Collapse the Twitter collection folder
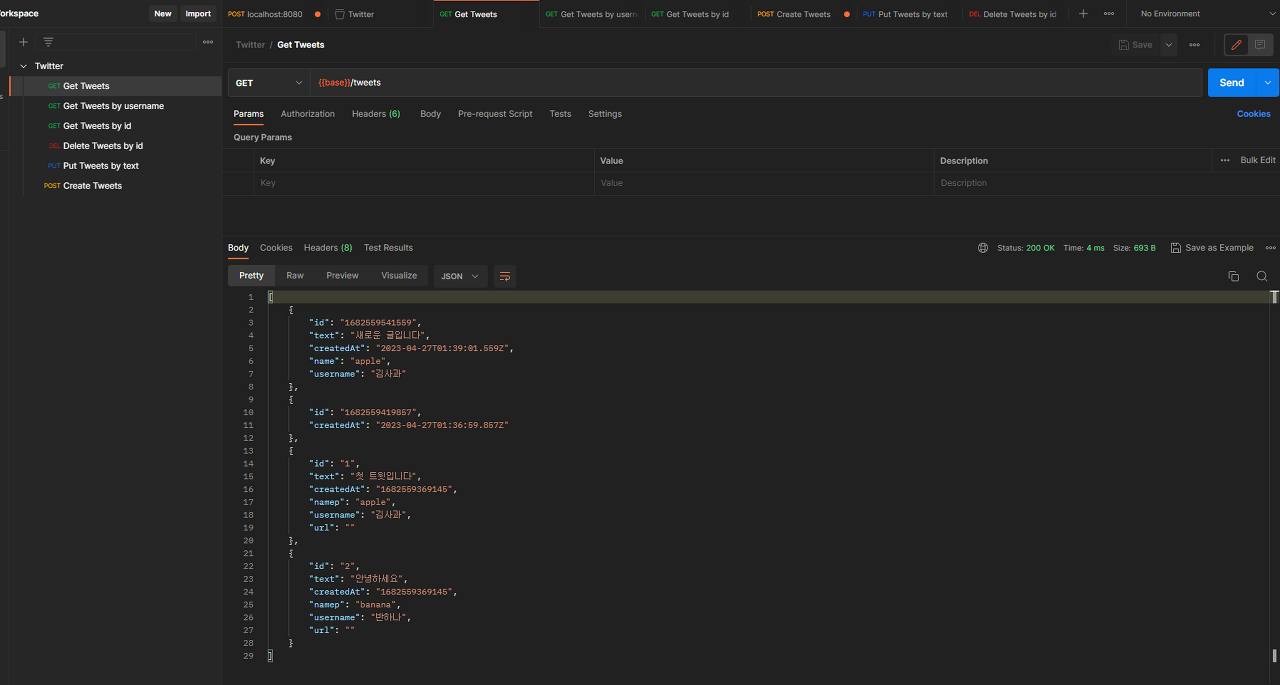1280x685 pixels. pos(23,66)
